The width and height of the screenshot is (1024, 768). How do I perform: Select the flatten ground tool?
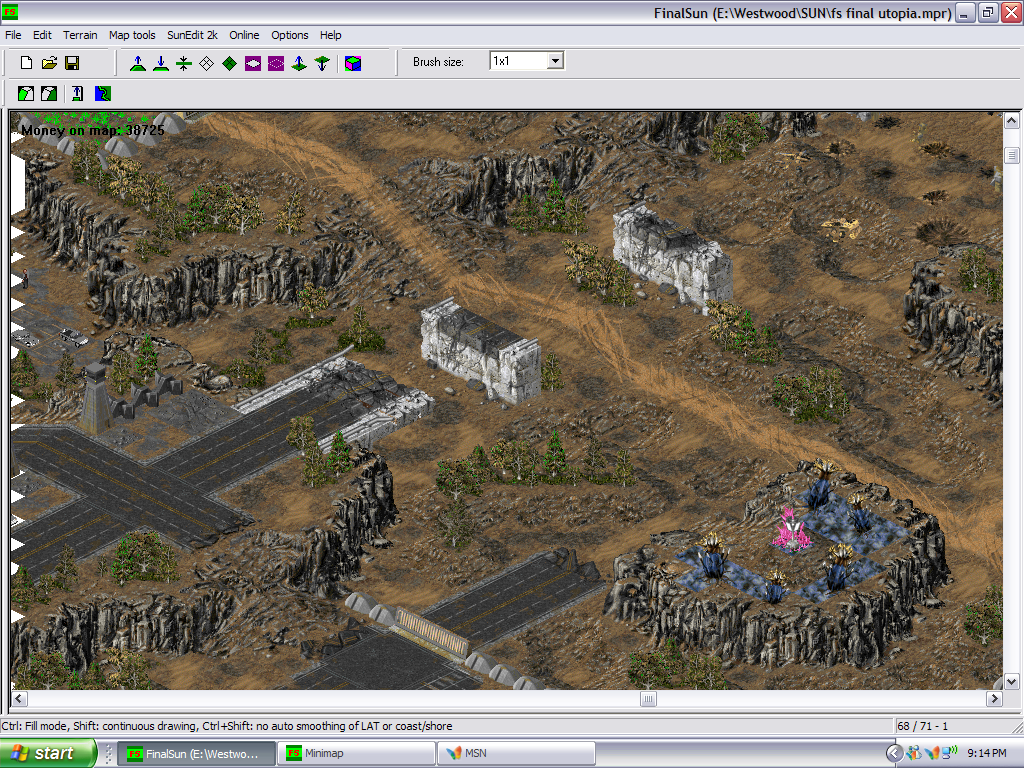tap(183, 63)
